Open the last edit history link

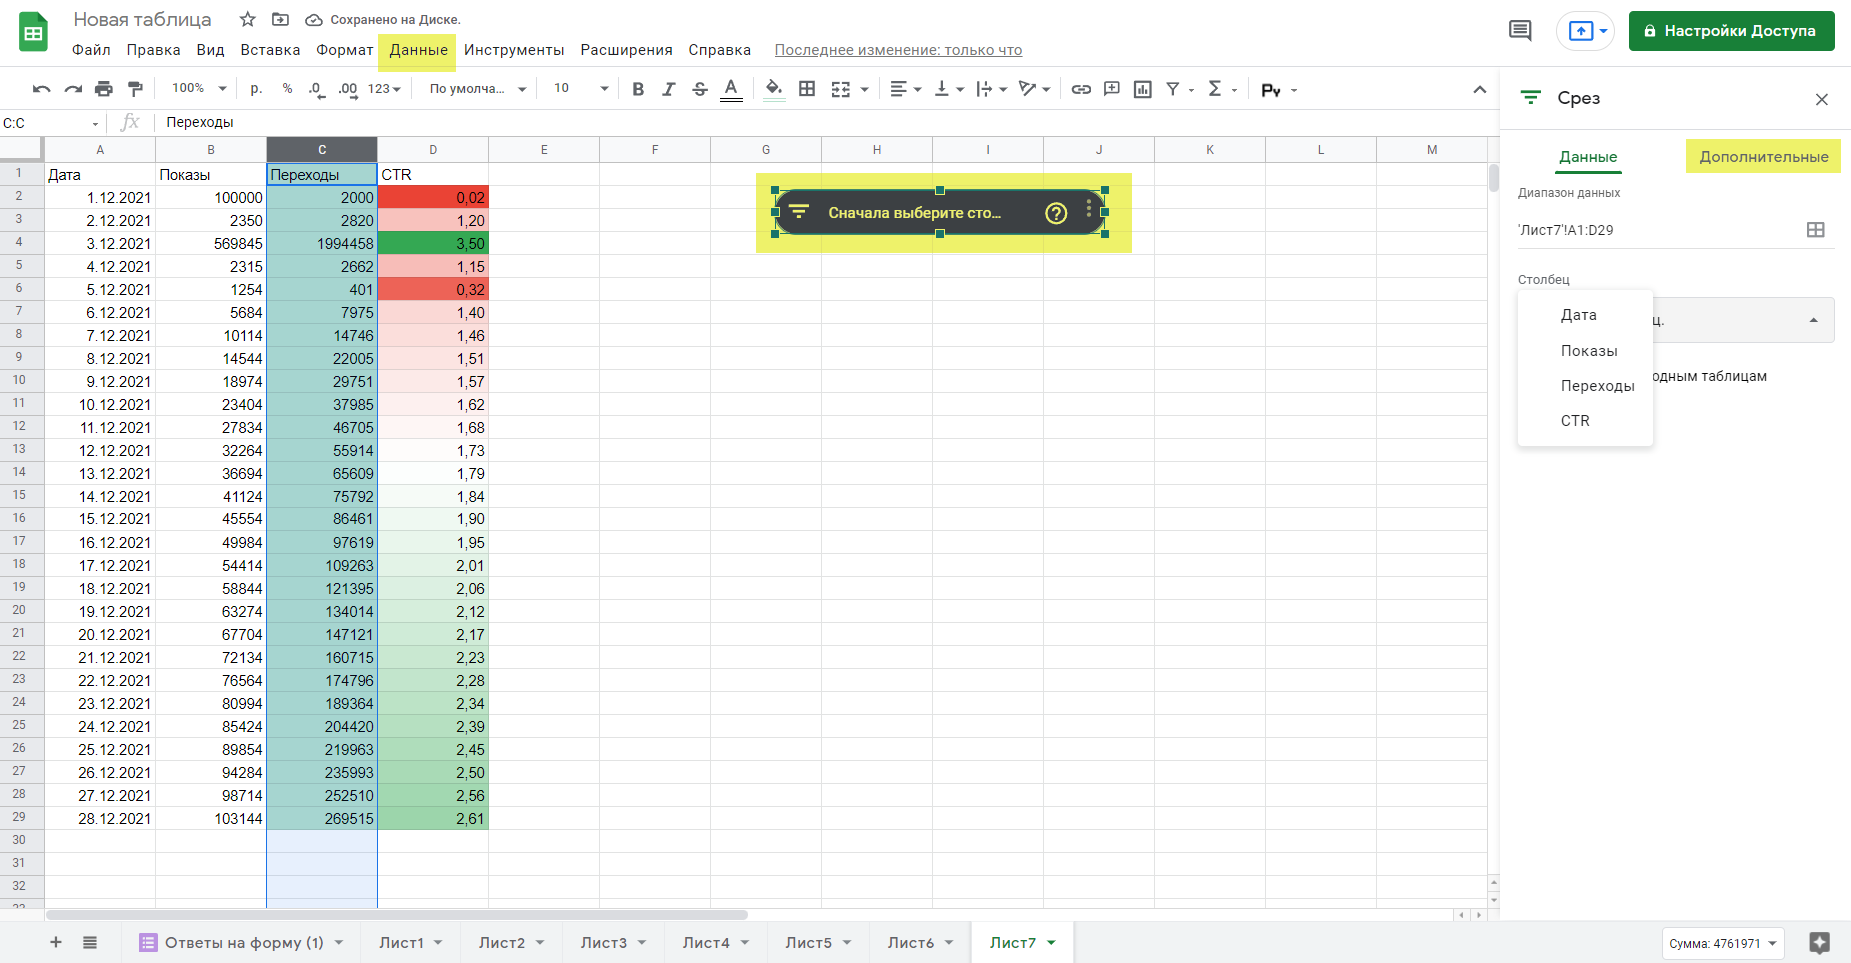tap(898, 50)
